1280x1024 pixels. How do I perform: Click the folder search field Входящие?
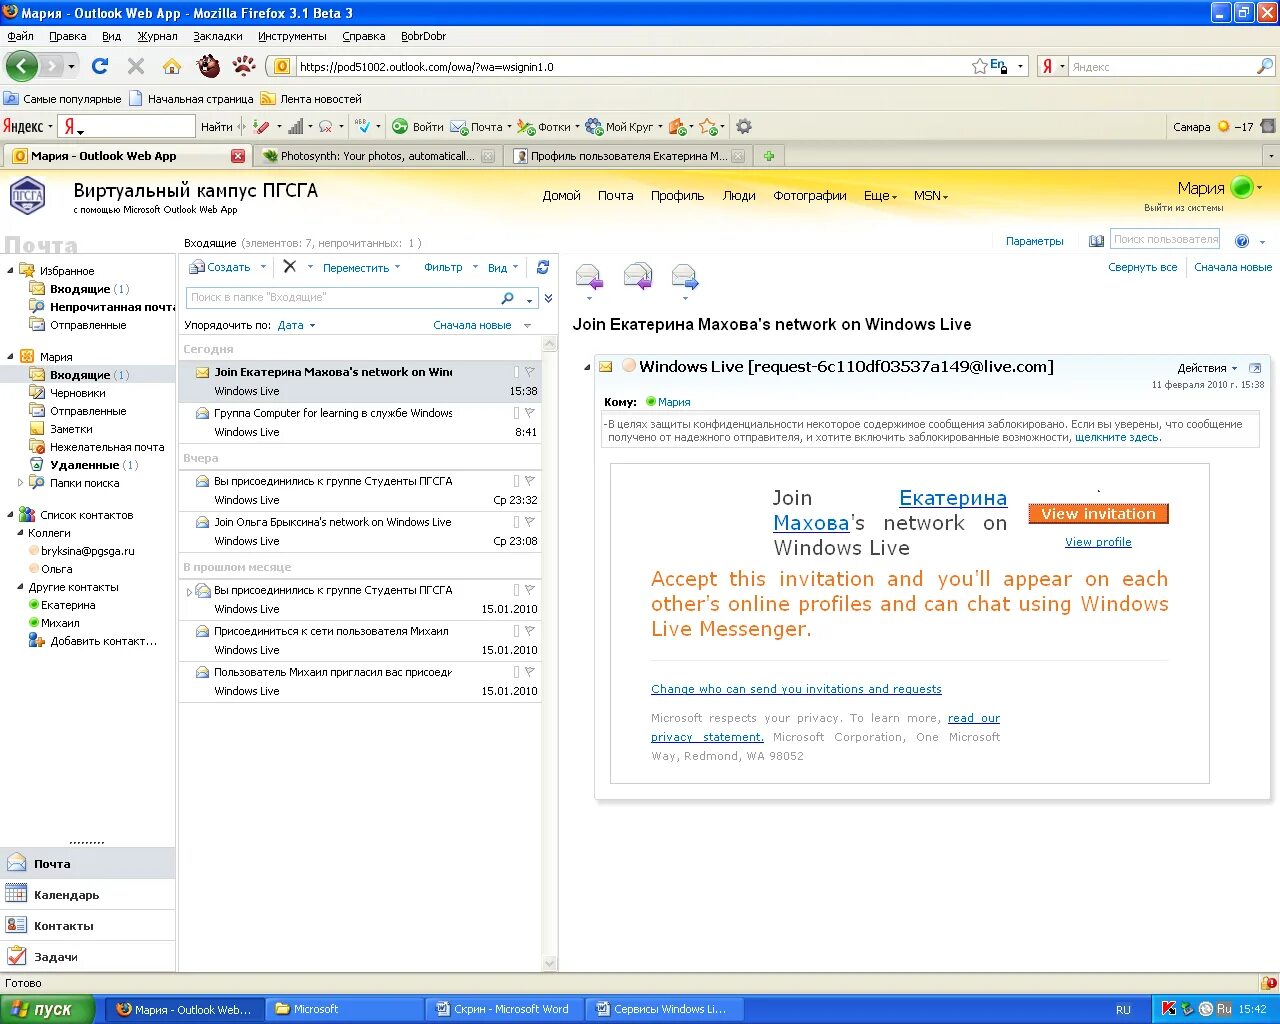coord(342,298)
